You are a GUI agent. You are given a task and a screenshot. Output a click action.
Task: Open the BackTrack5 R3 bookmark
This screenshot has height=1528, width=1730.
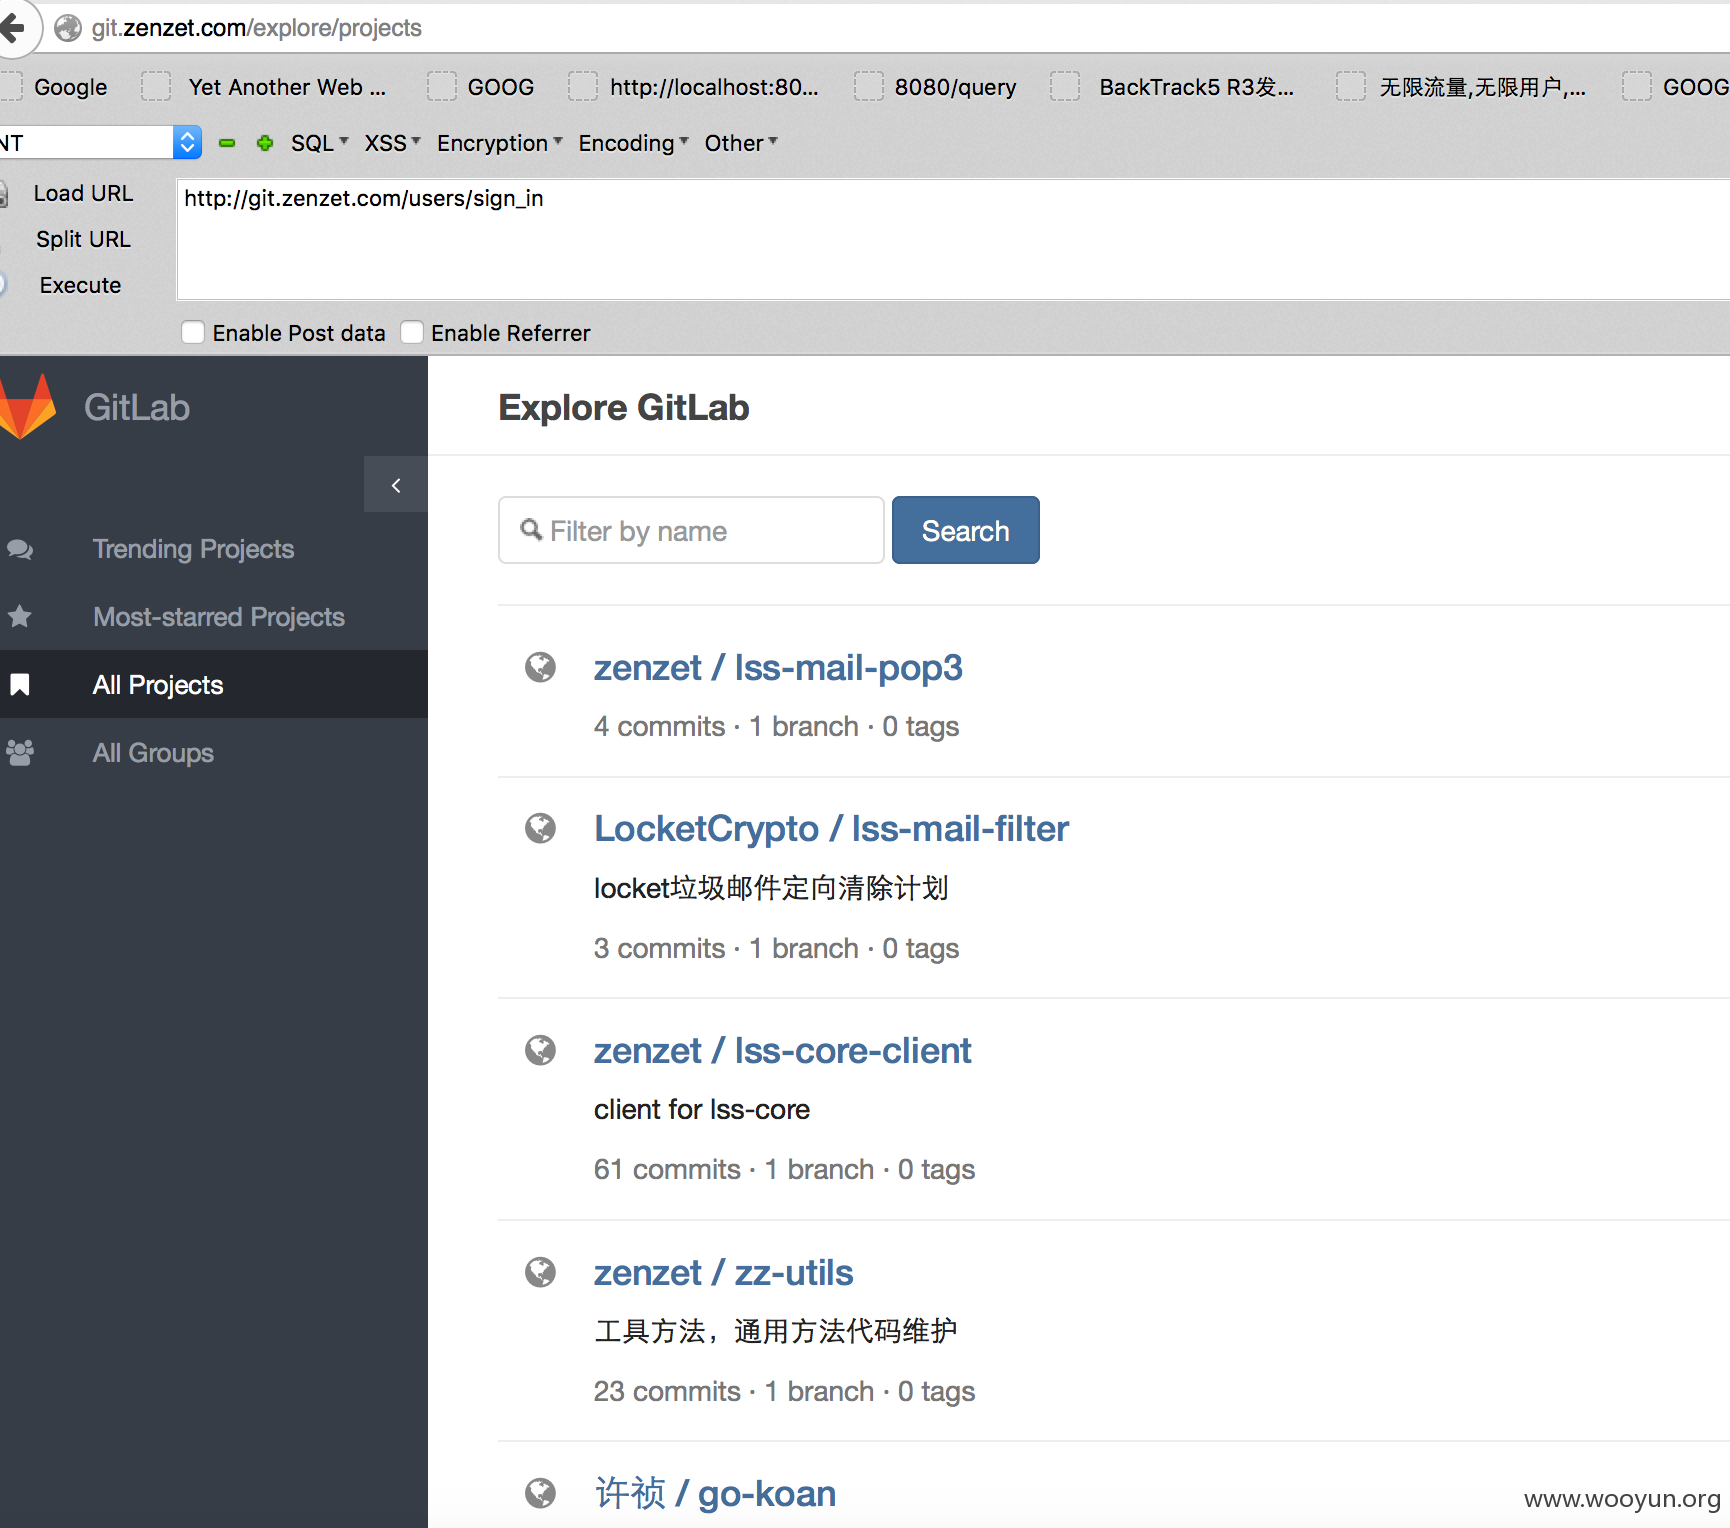(1173, 87)
